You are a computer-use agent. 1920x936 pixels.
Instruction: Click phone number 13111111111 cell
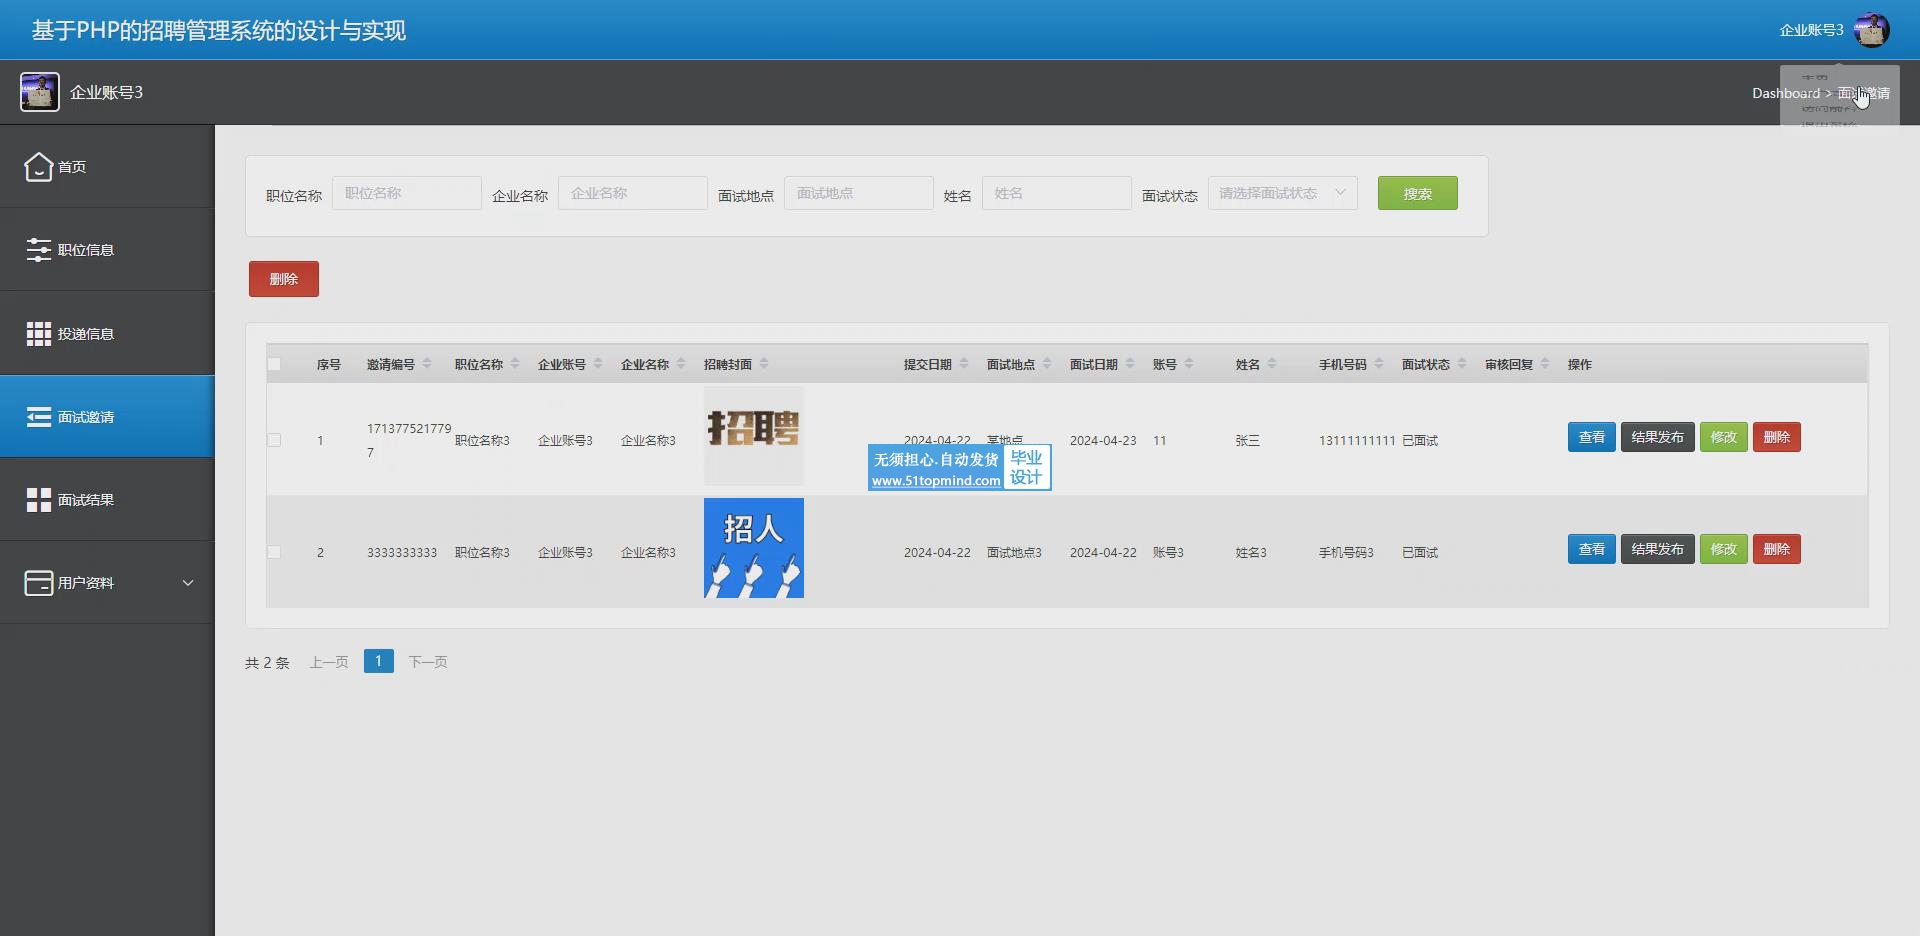[x=1357, y=440]
